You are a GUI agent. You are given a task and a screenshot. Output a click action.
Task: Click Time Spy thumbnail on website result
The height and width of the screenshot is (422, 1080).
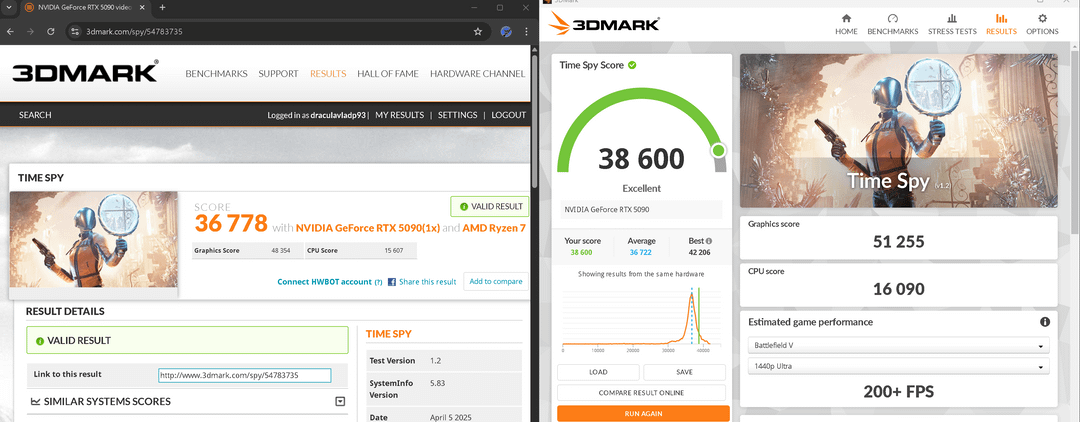(94, 240)
